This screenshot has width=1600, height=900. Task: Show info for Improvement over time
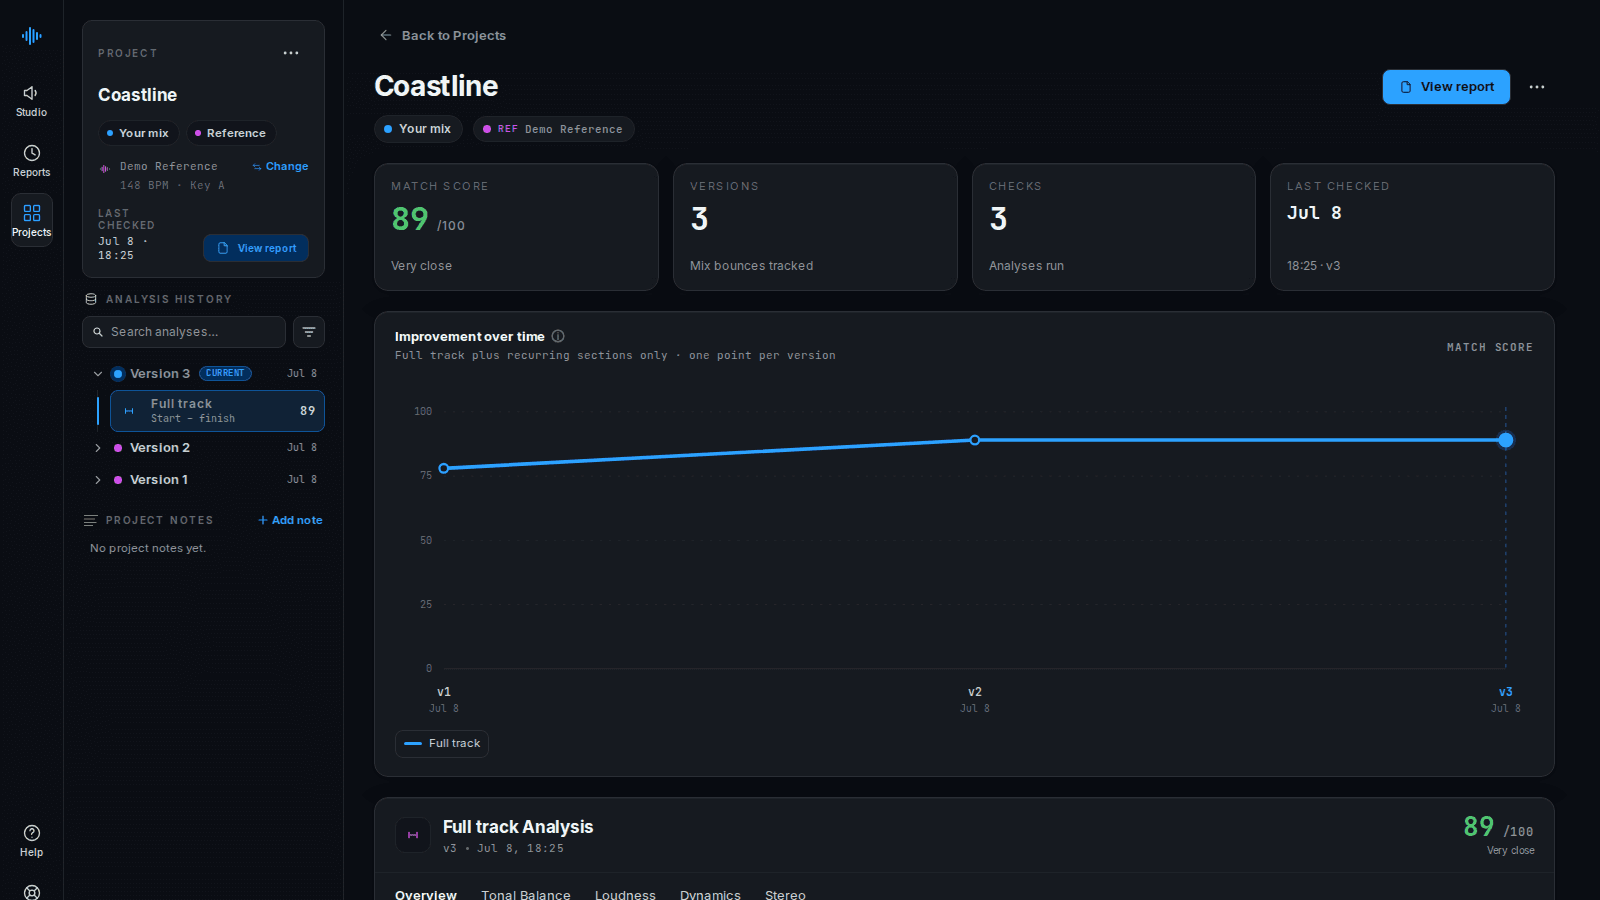pyautogui.click(x=558, y=337)
